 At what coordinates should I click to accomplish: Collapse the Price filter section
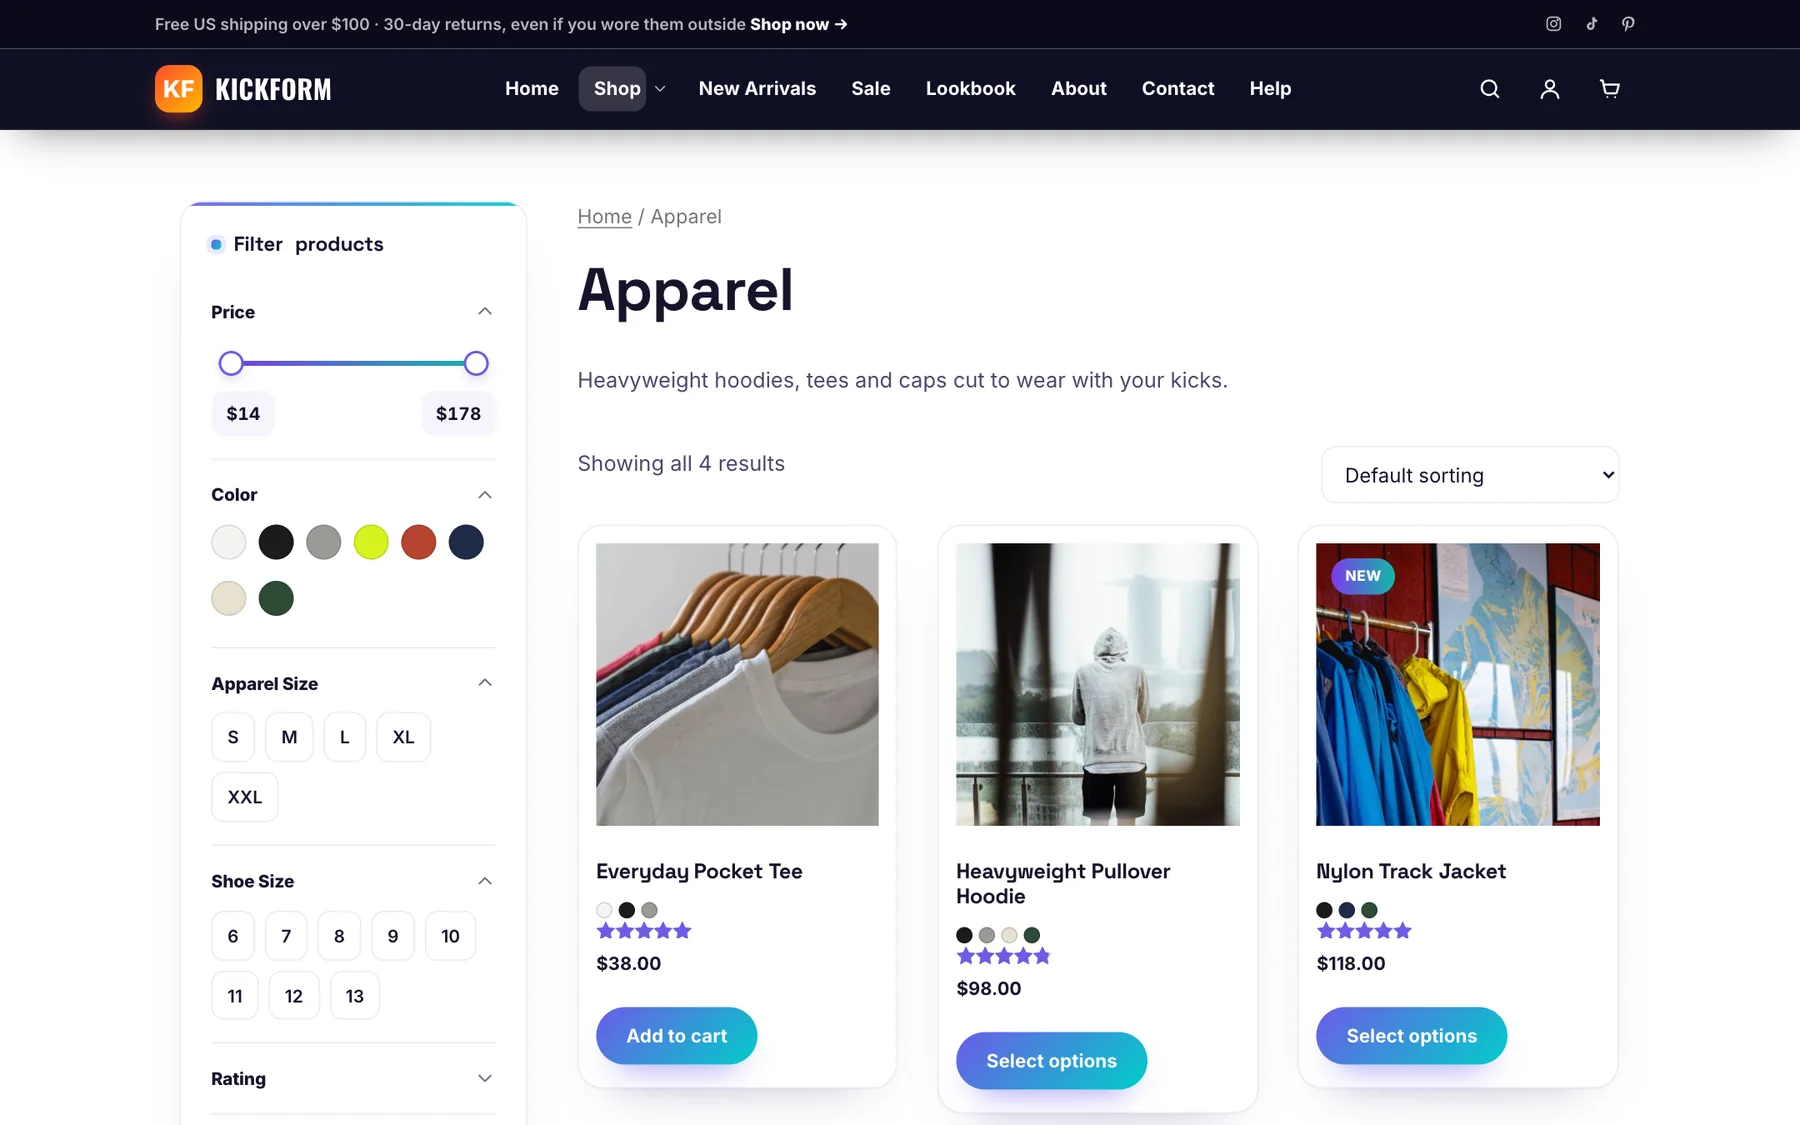485,312
